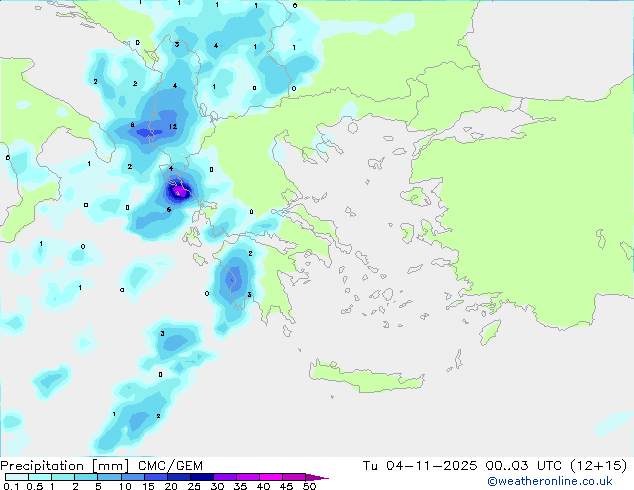Click the 35–40 mm legend color box

point(247,477)
